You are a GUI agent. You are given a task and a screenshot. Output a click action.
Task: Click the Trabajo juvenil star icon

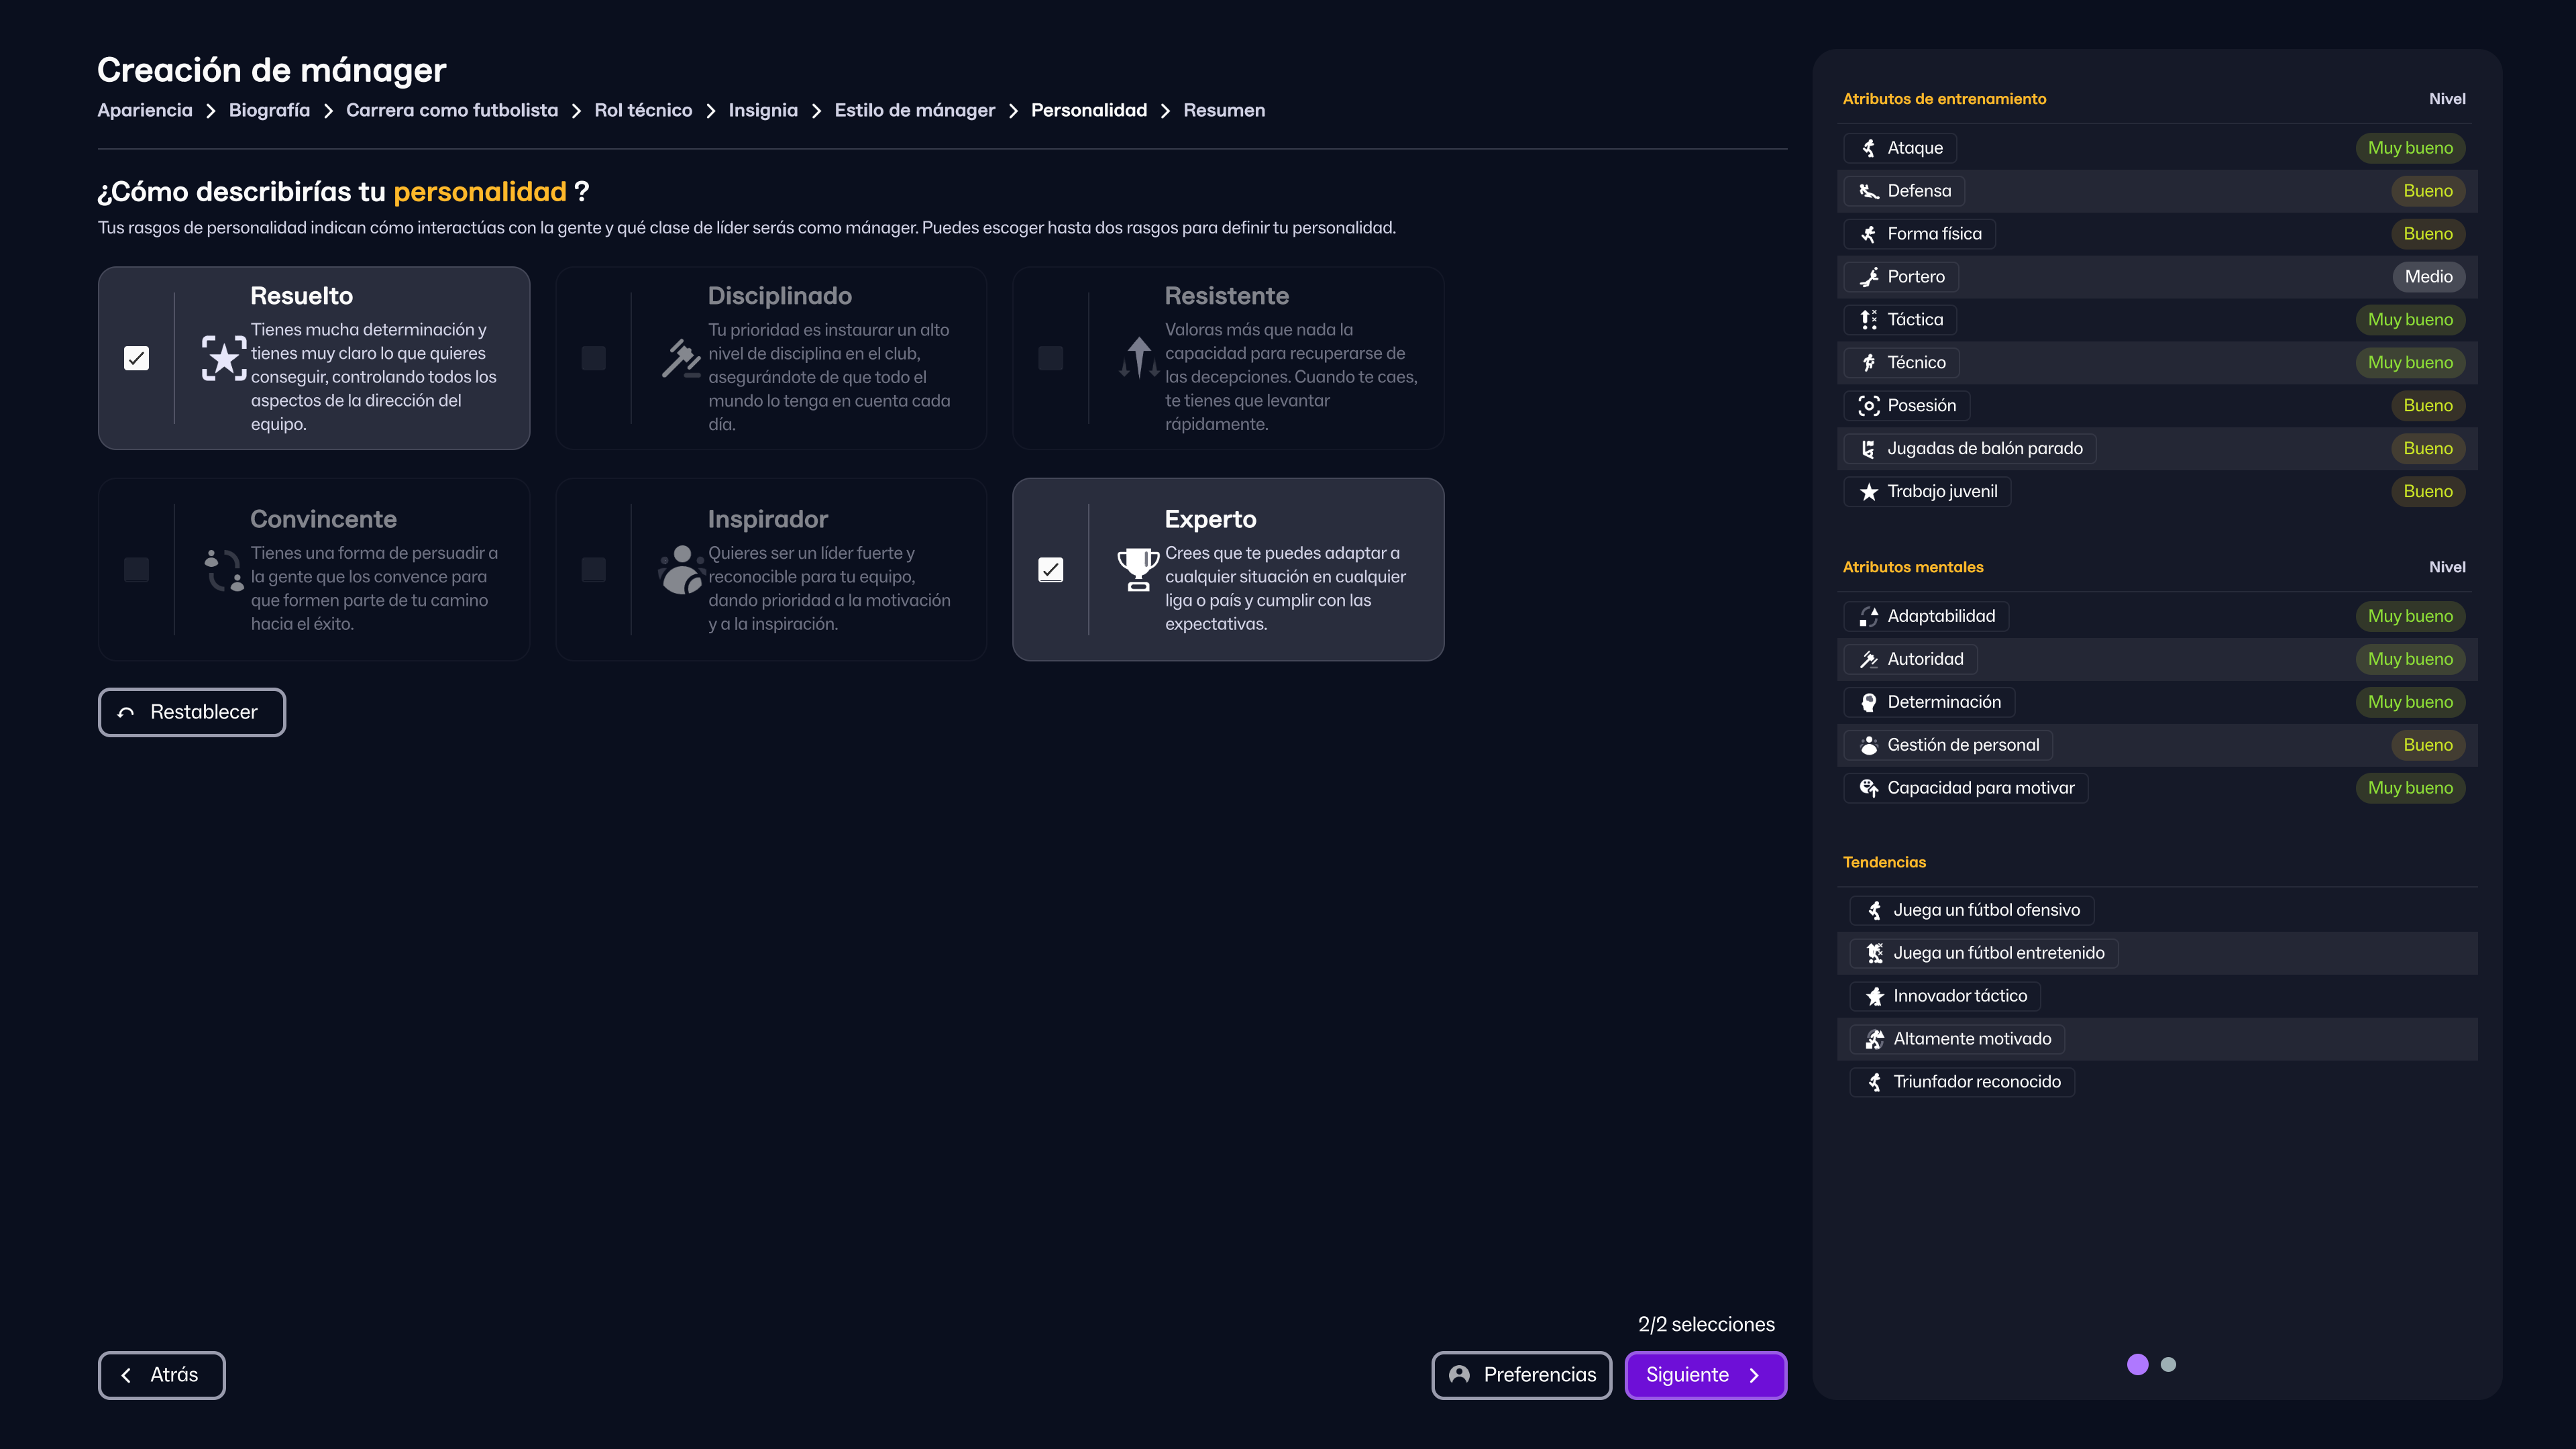pos(1868,491)
